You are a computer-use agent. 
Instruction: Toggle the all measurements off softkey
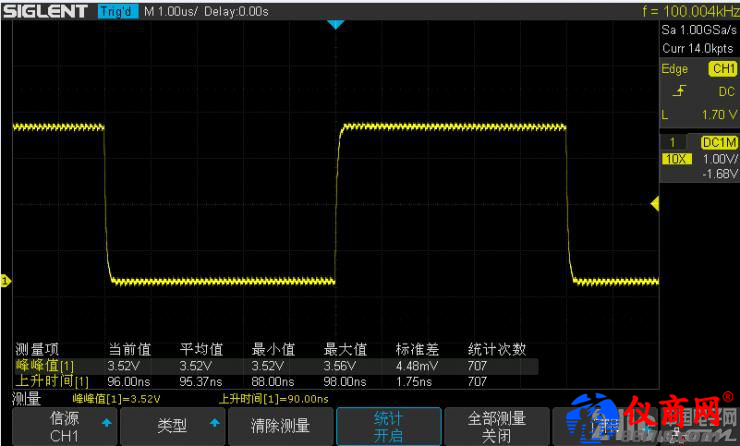click(496, 426)
